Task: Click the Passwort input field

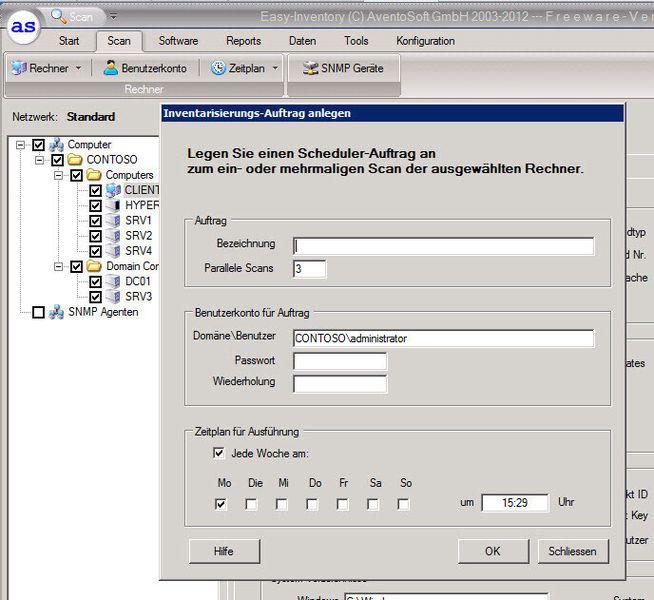Action: pos(339,360)
